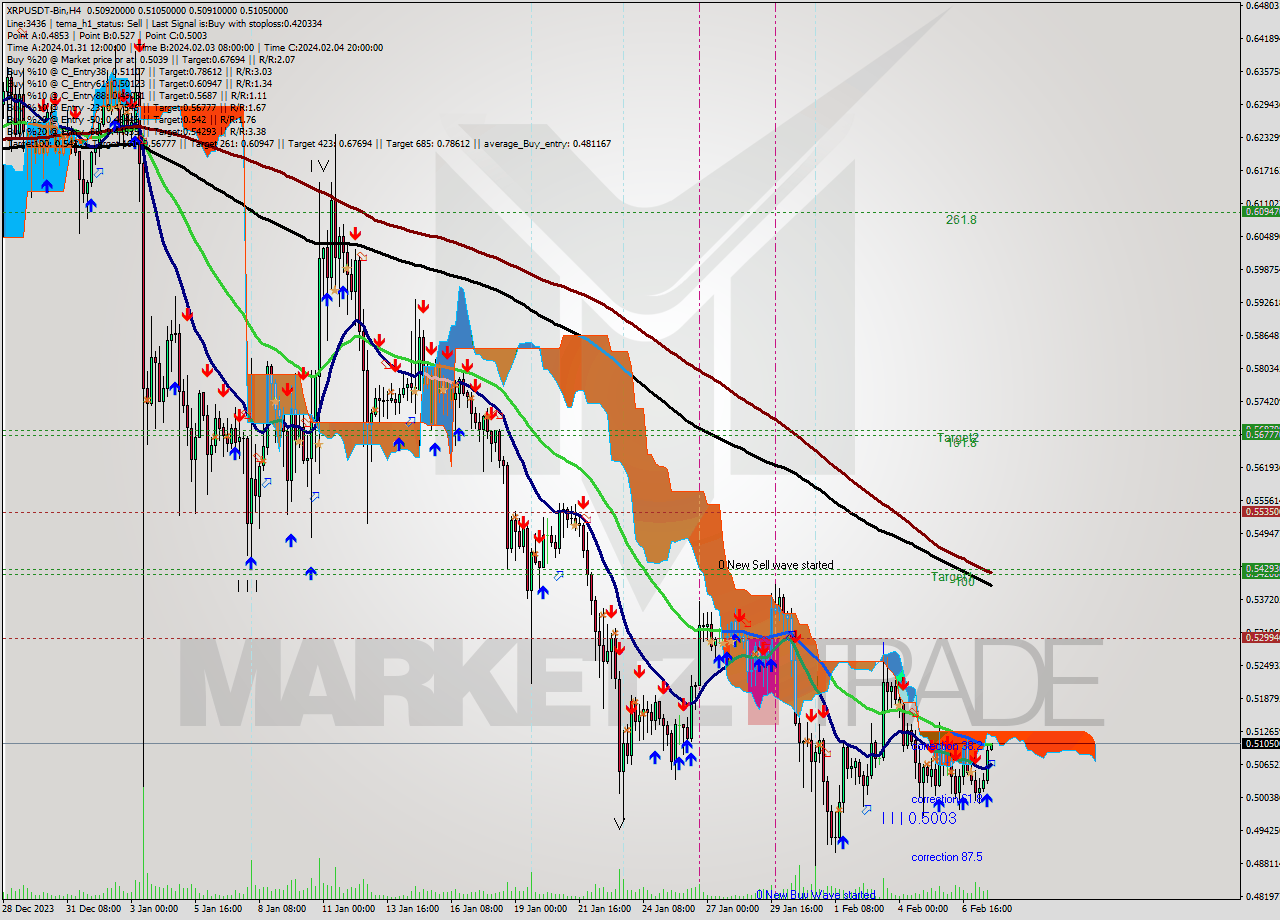Select the Target2 level label
The image size is (1280, 920).
click(x=957, y=437)
